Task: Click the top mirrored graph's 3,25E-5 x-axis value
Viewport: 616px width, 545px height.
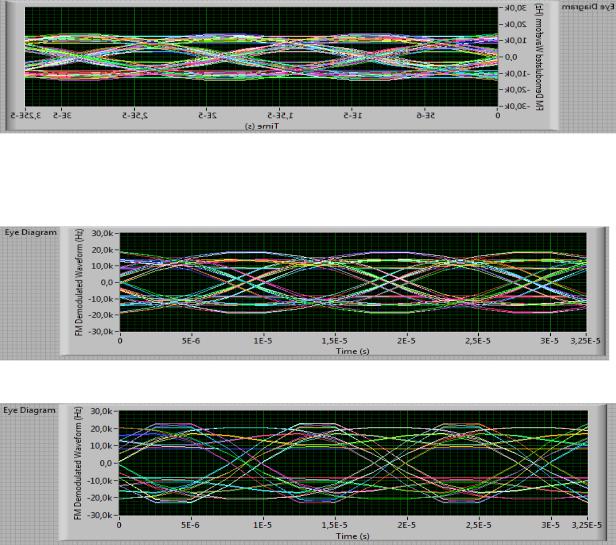Action: (x=25, y=116)
